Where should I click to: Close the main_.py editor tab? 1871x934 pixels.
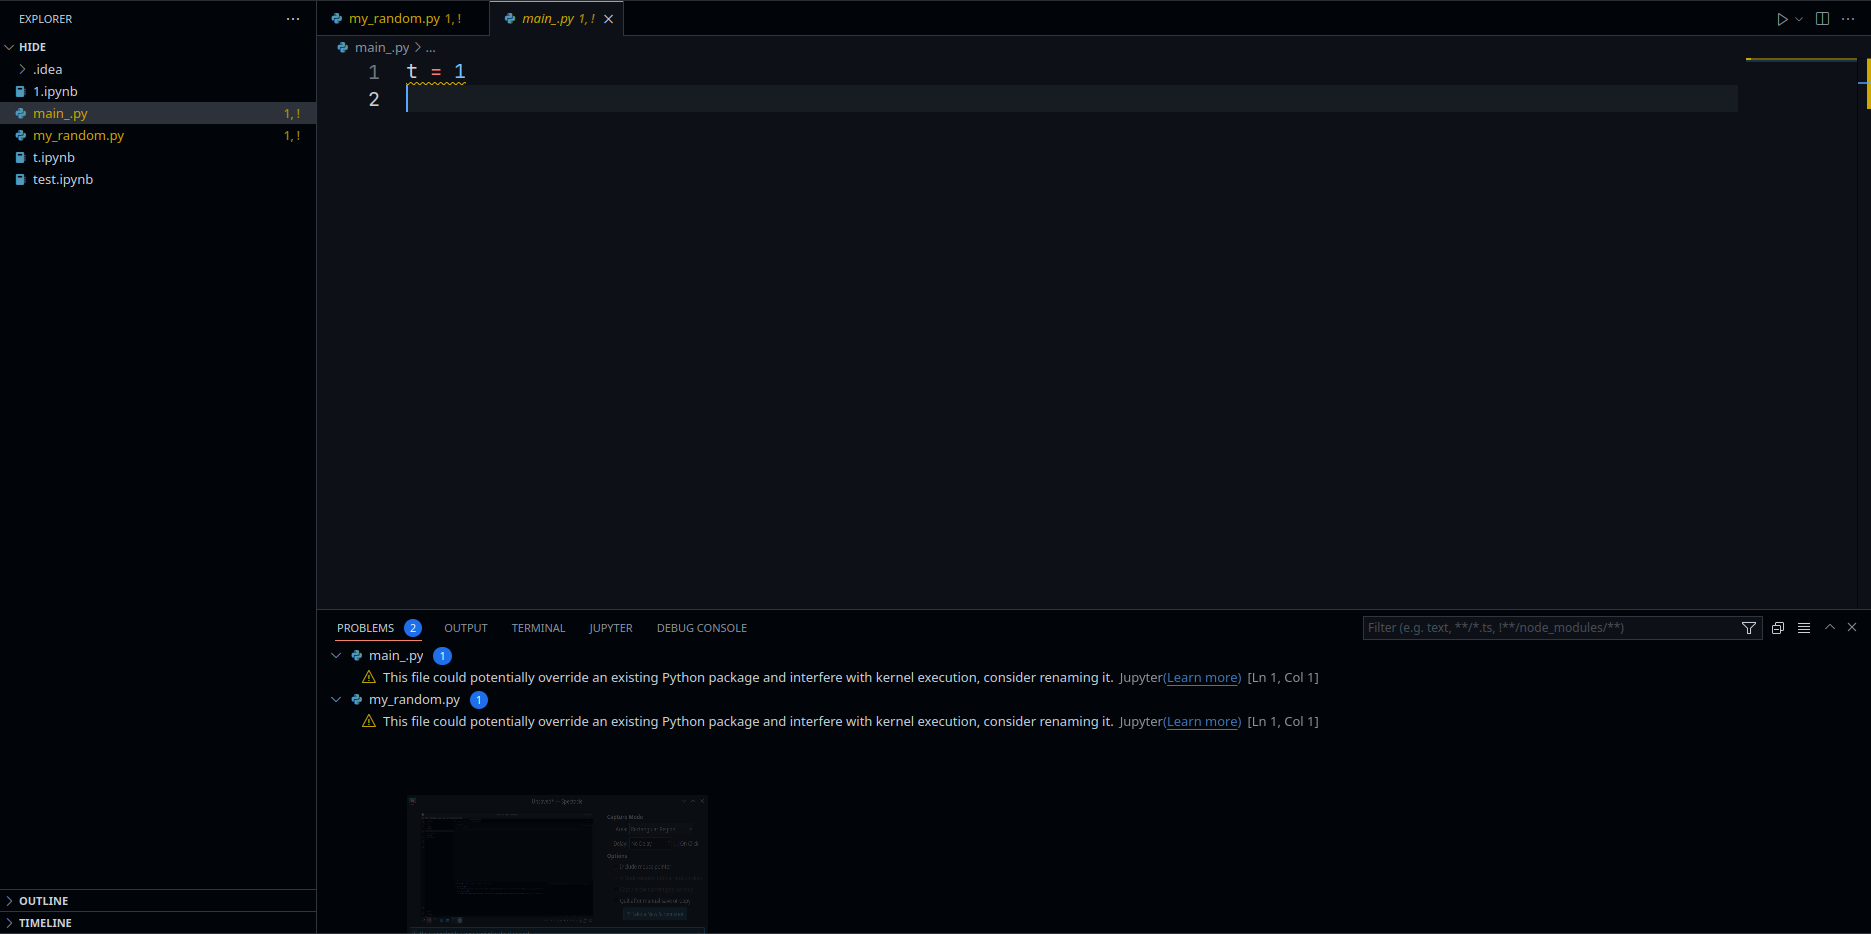tap(609, 18)
